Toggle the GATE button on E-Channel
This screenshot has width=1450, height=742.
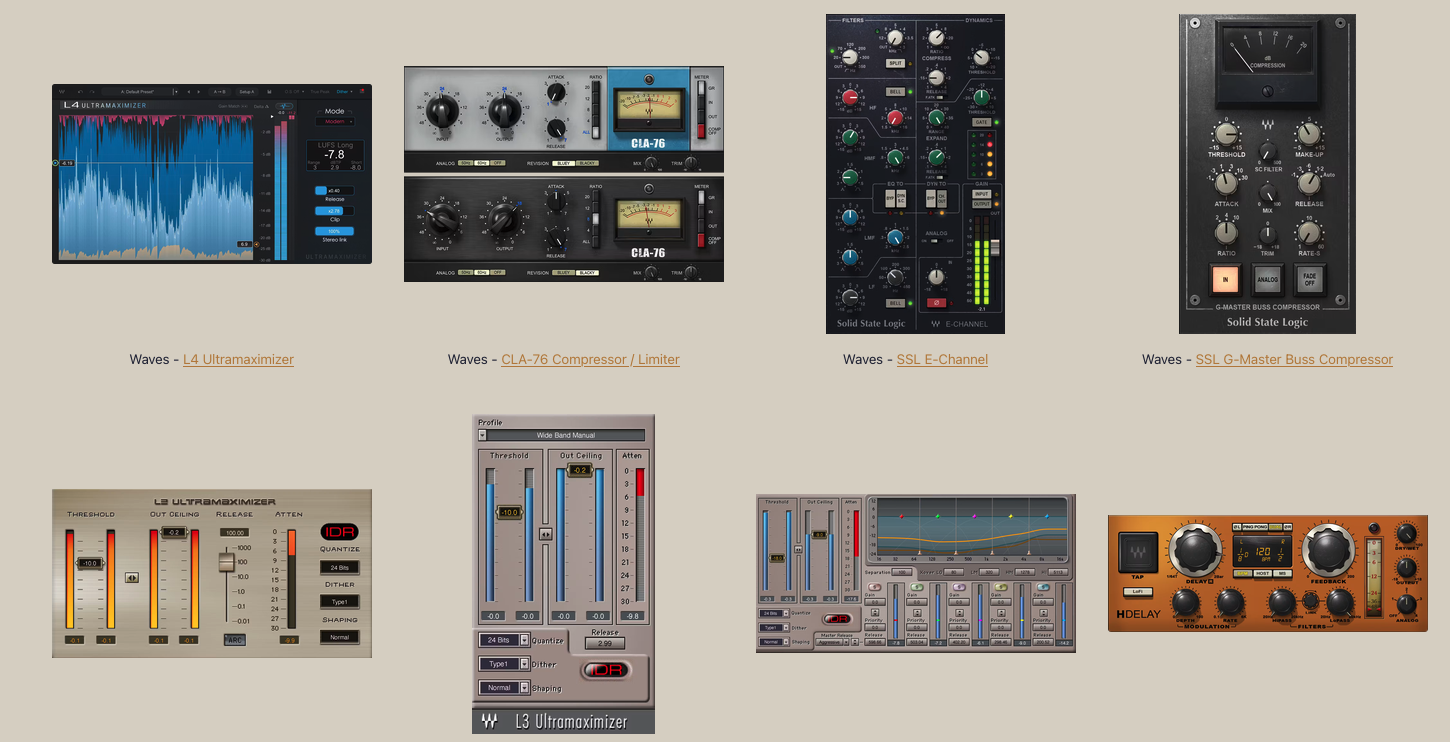(982, 122)
